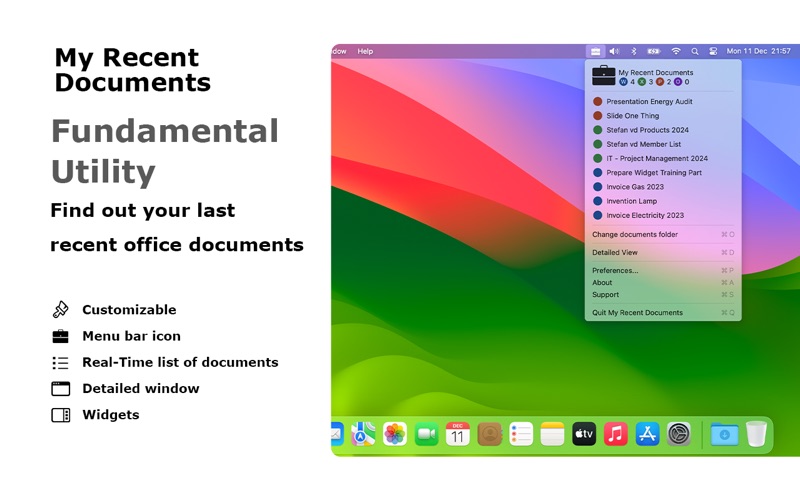Viewport: 800px width, 500px height.
Task: Open the Wi-Fi menu bar icon
Action: [x=676, y=51]
